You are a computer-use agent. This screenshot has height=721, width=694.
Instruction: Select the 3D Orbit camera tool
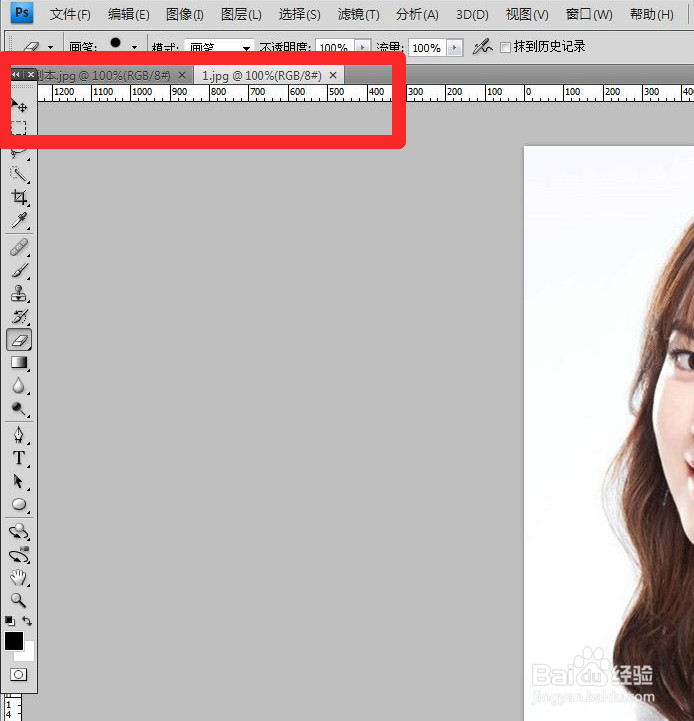pyautogui.click(x=19, y=555)
